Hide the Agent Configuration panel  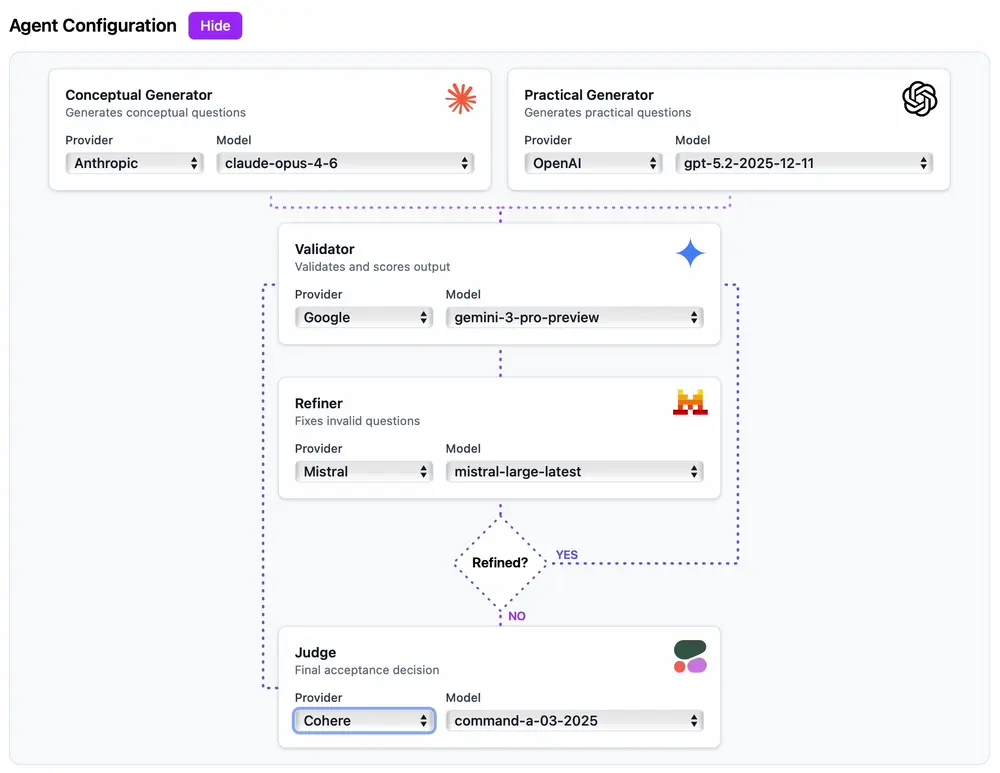[215, 26]
